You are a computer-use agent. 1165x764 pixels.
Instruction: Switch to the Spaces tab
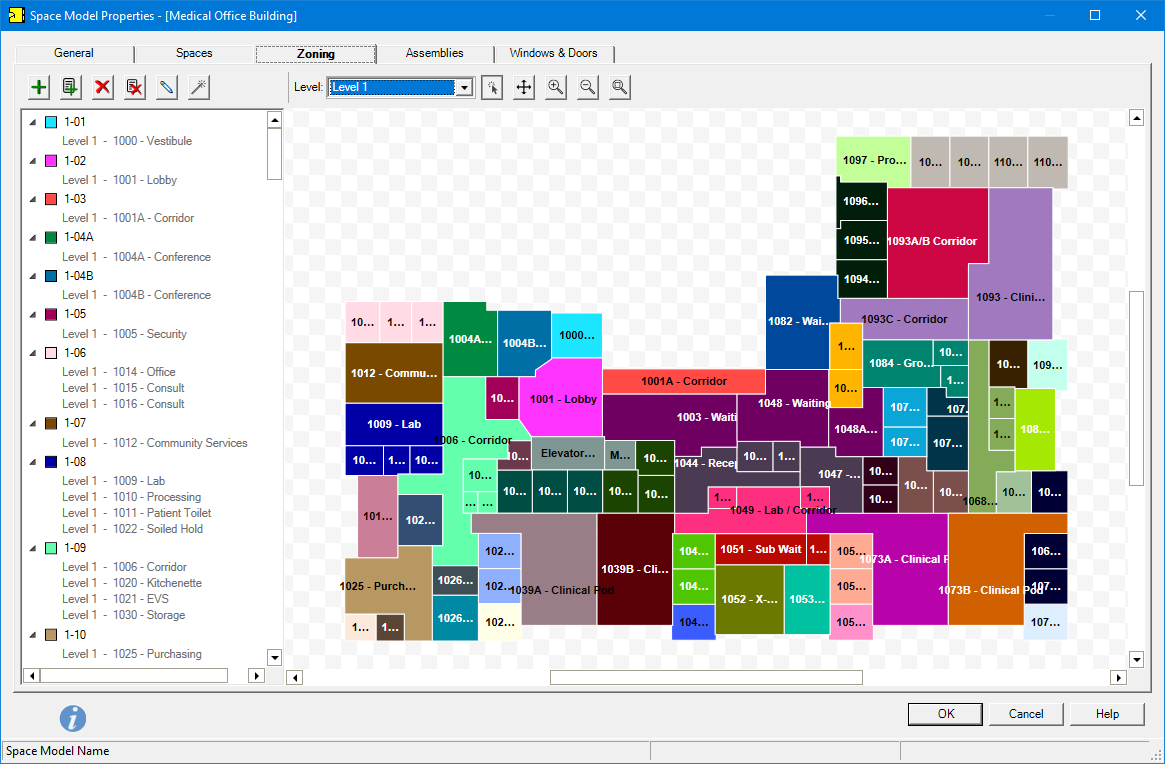(194, 54)
